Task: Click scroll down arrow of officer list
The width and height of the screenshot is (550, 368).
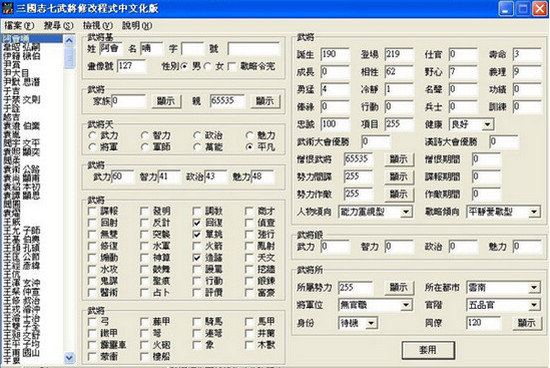Action: click(69, 357)
